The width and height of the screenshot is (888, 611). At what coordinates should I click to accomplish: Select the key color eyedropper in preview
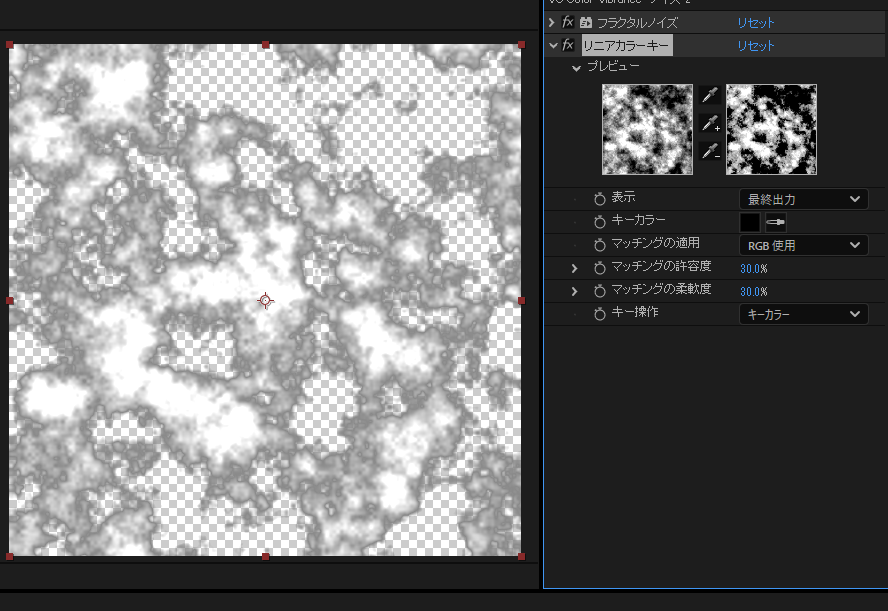(x=710, y=96)
